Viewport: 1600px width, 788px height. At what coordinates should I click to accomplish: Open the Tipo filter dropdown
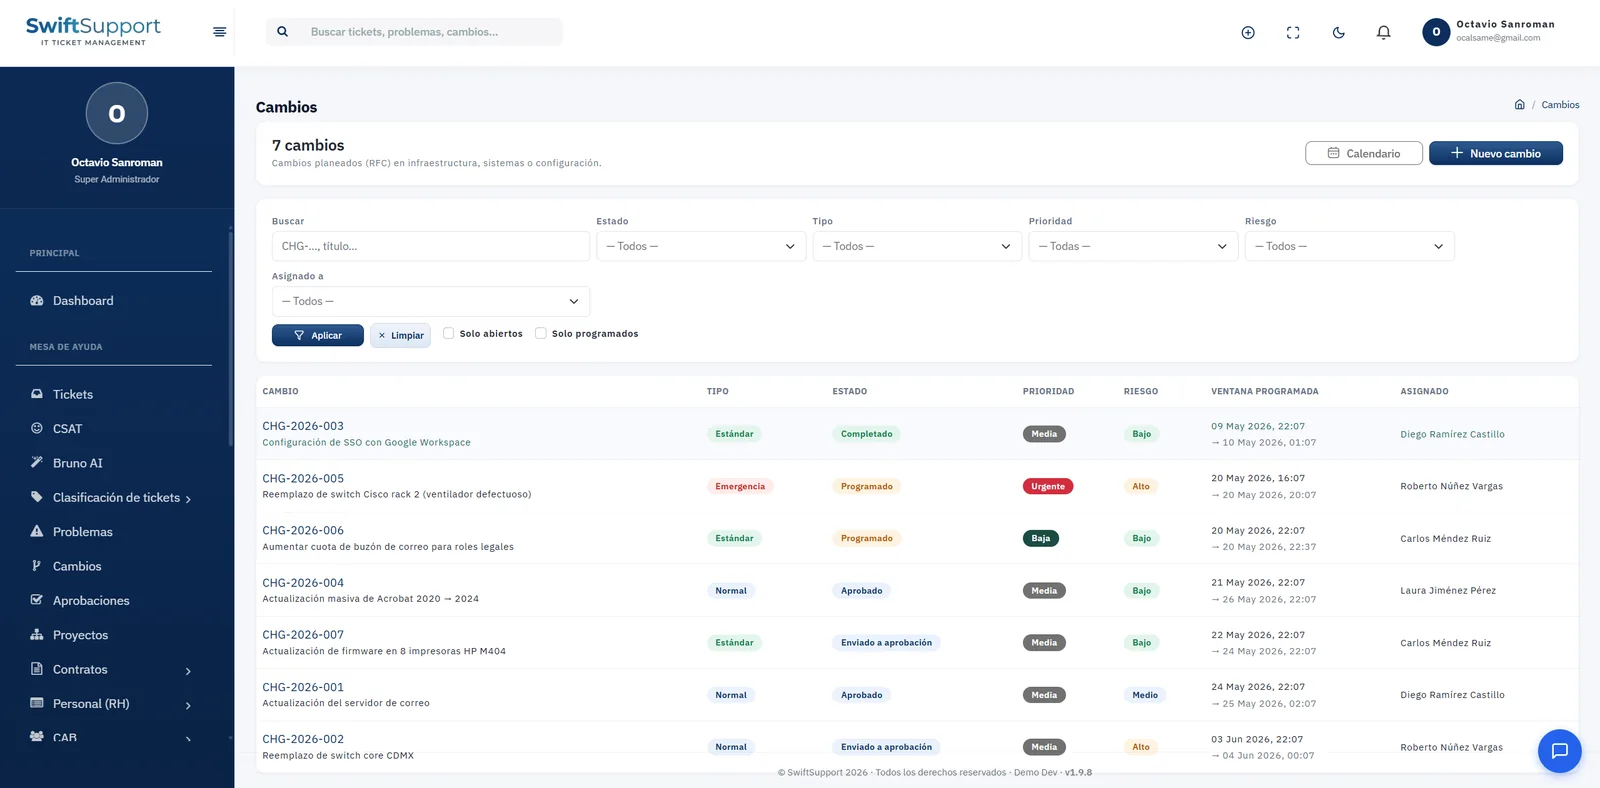pos(917,246)
